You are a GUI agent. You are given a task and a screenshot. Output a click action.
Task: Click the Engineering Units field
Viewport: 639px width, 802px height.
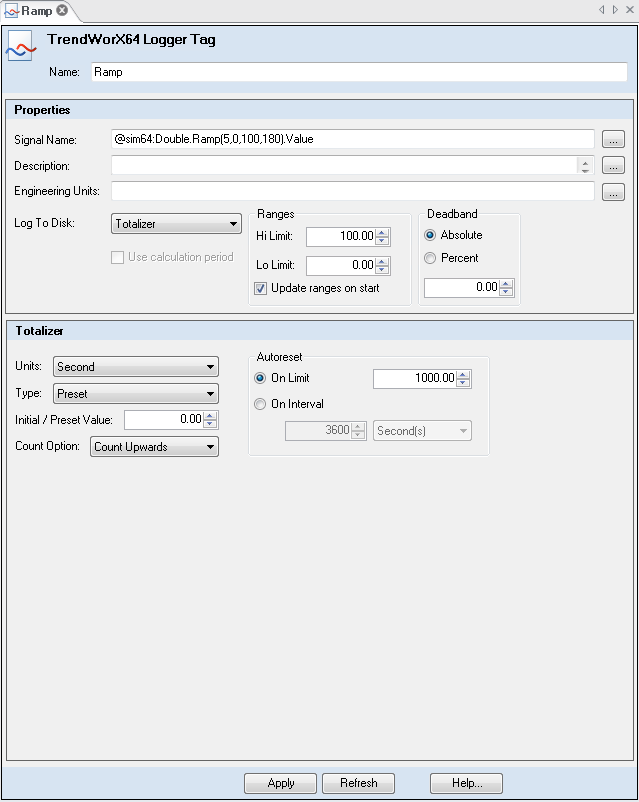(352, 191)
